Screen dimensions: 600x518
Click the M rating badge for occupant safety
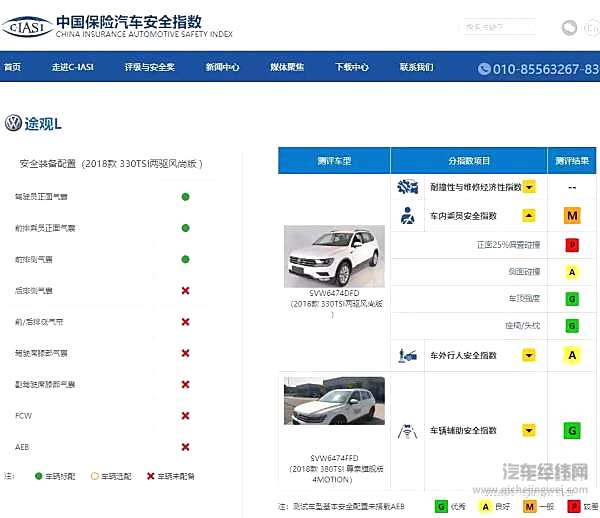pyautogui.click(x=572, y=216)
